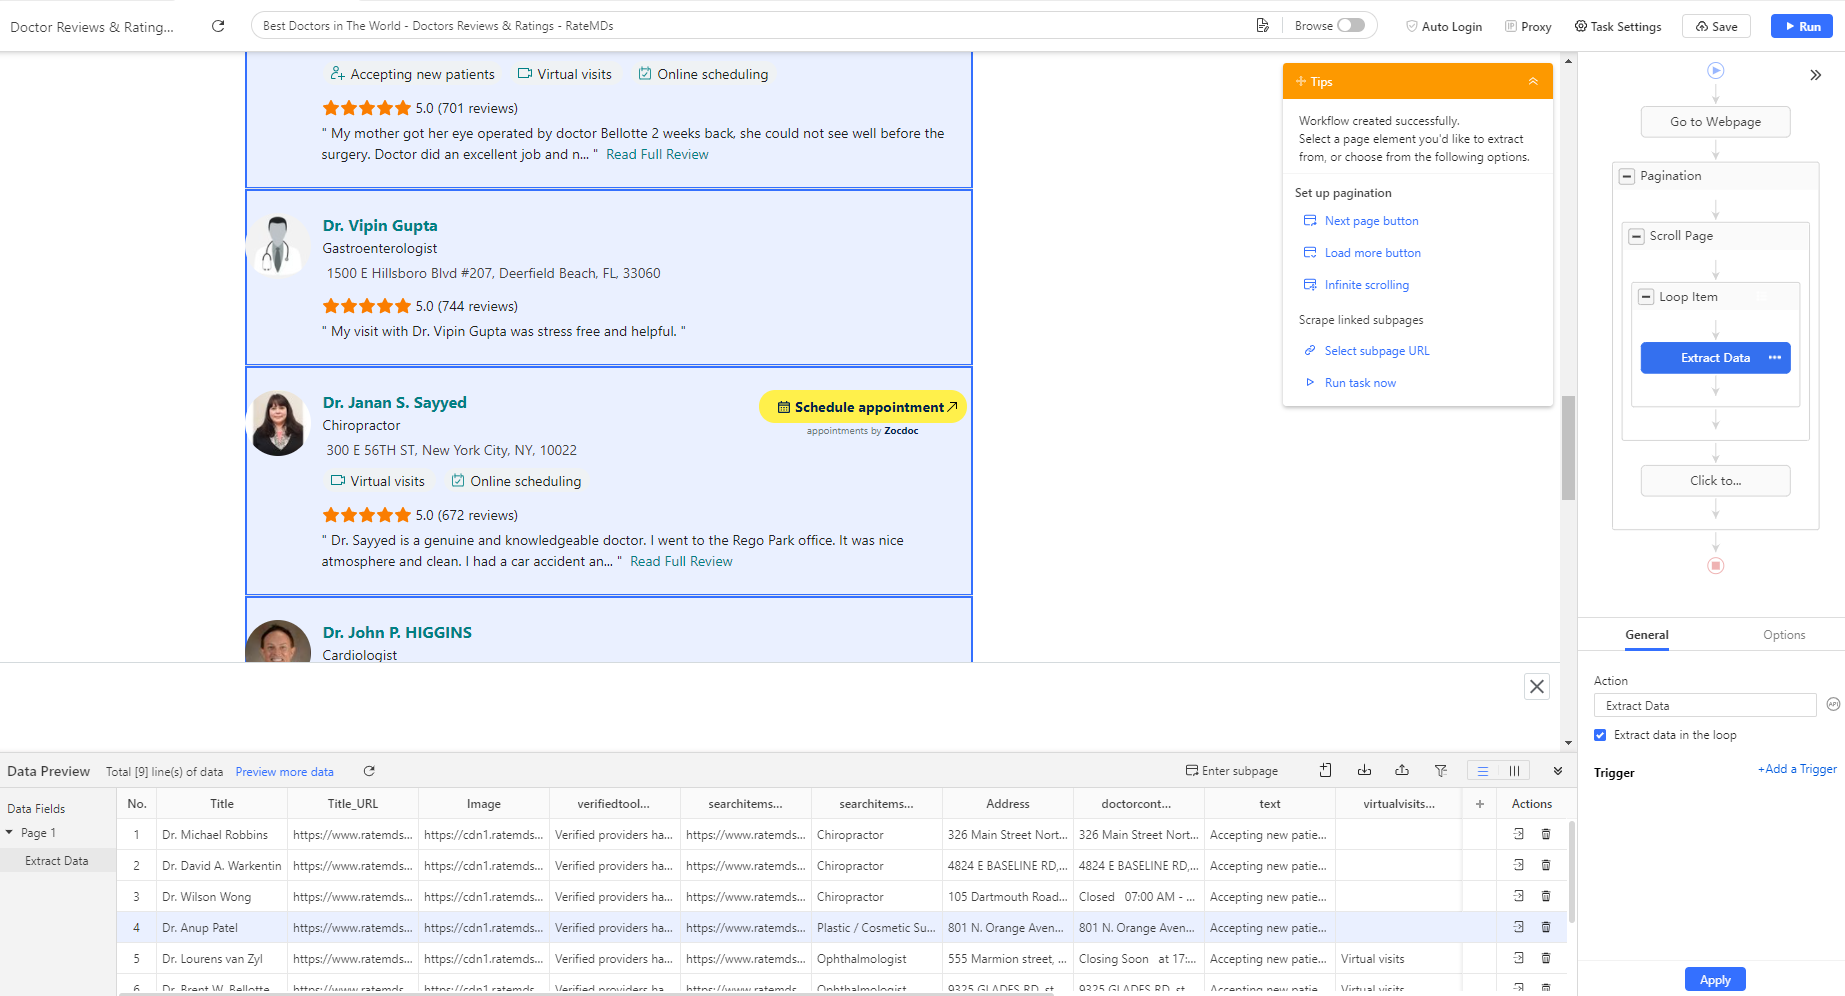
Task: Switch to the Options tab
Action: pos(1783,635)
